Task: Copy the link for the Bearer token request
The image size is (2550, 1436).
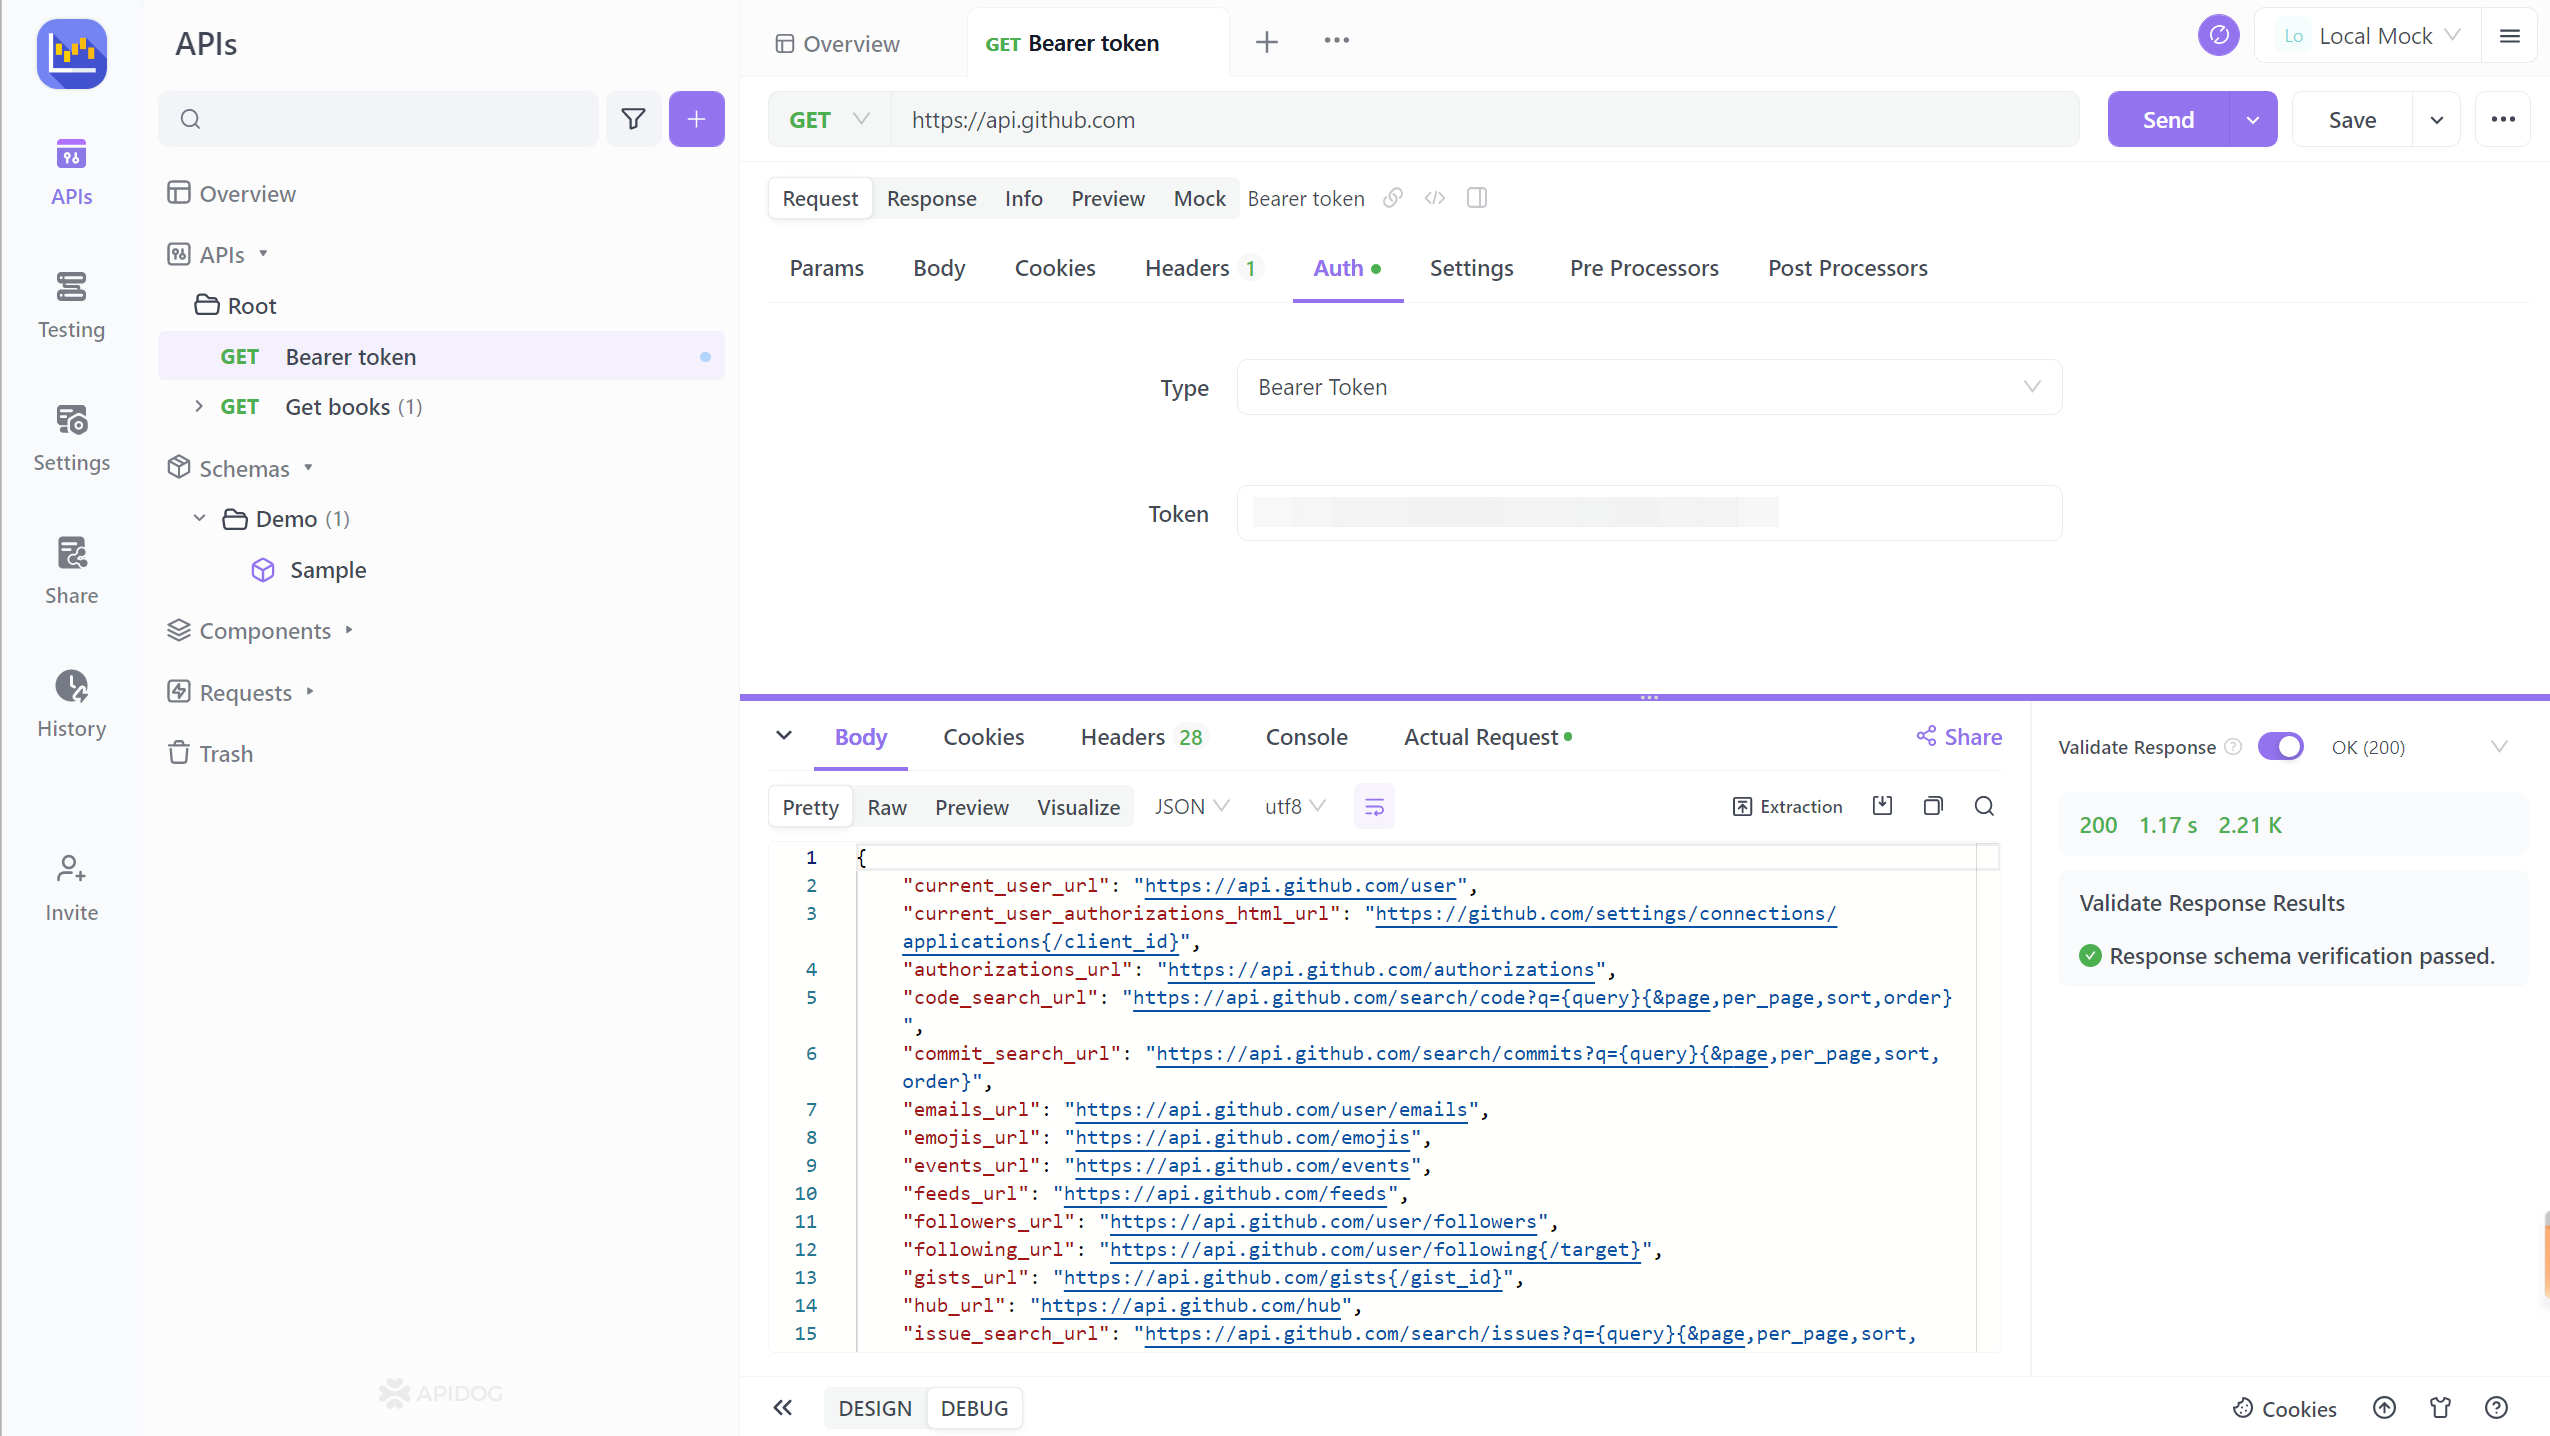Action: point(1391,198)
